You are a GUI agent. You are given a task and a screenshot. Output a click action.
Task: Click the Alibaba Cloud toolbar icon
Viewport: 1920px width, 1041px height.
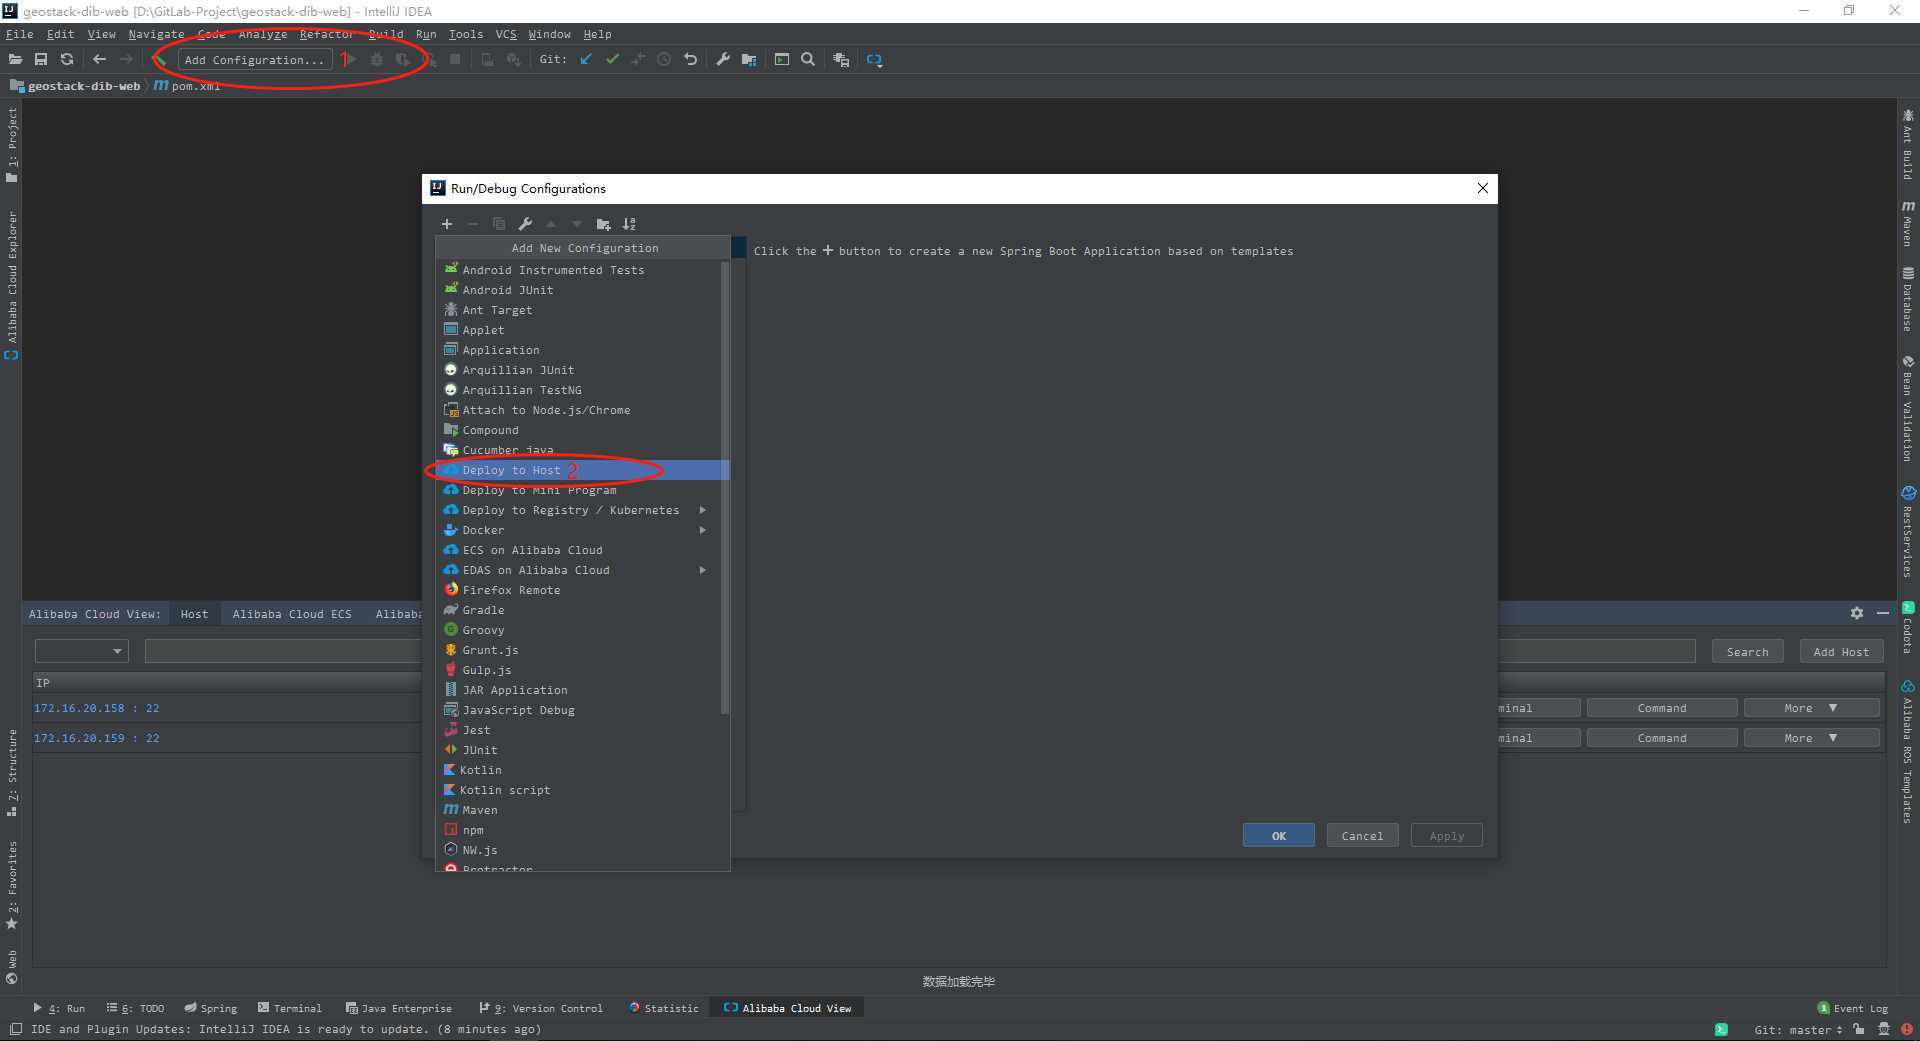pos(874,60)
